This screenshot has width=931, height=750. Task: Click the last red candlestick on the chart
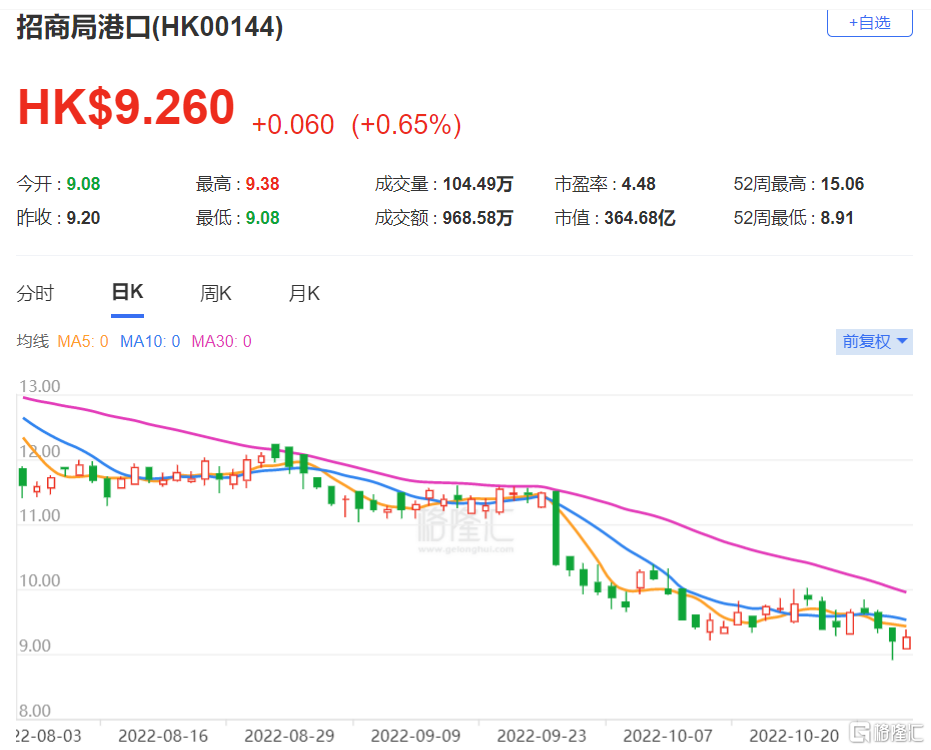(906, 642)
